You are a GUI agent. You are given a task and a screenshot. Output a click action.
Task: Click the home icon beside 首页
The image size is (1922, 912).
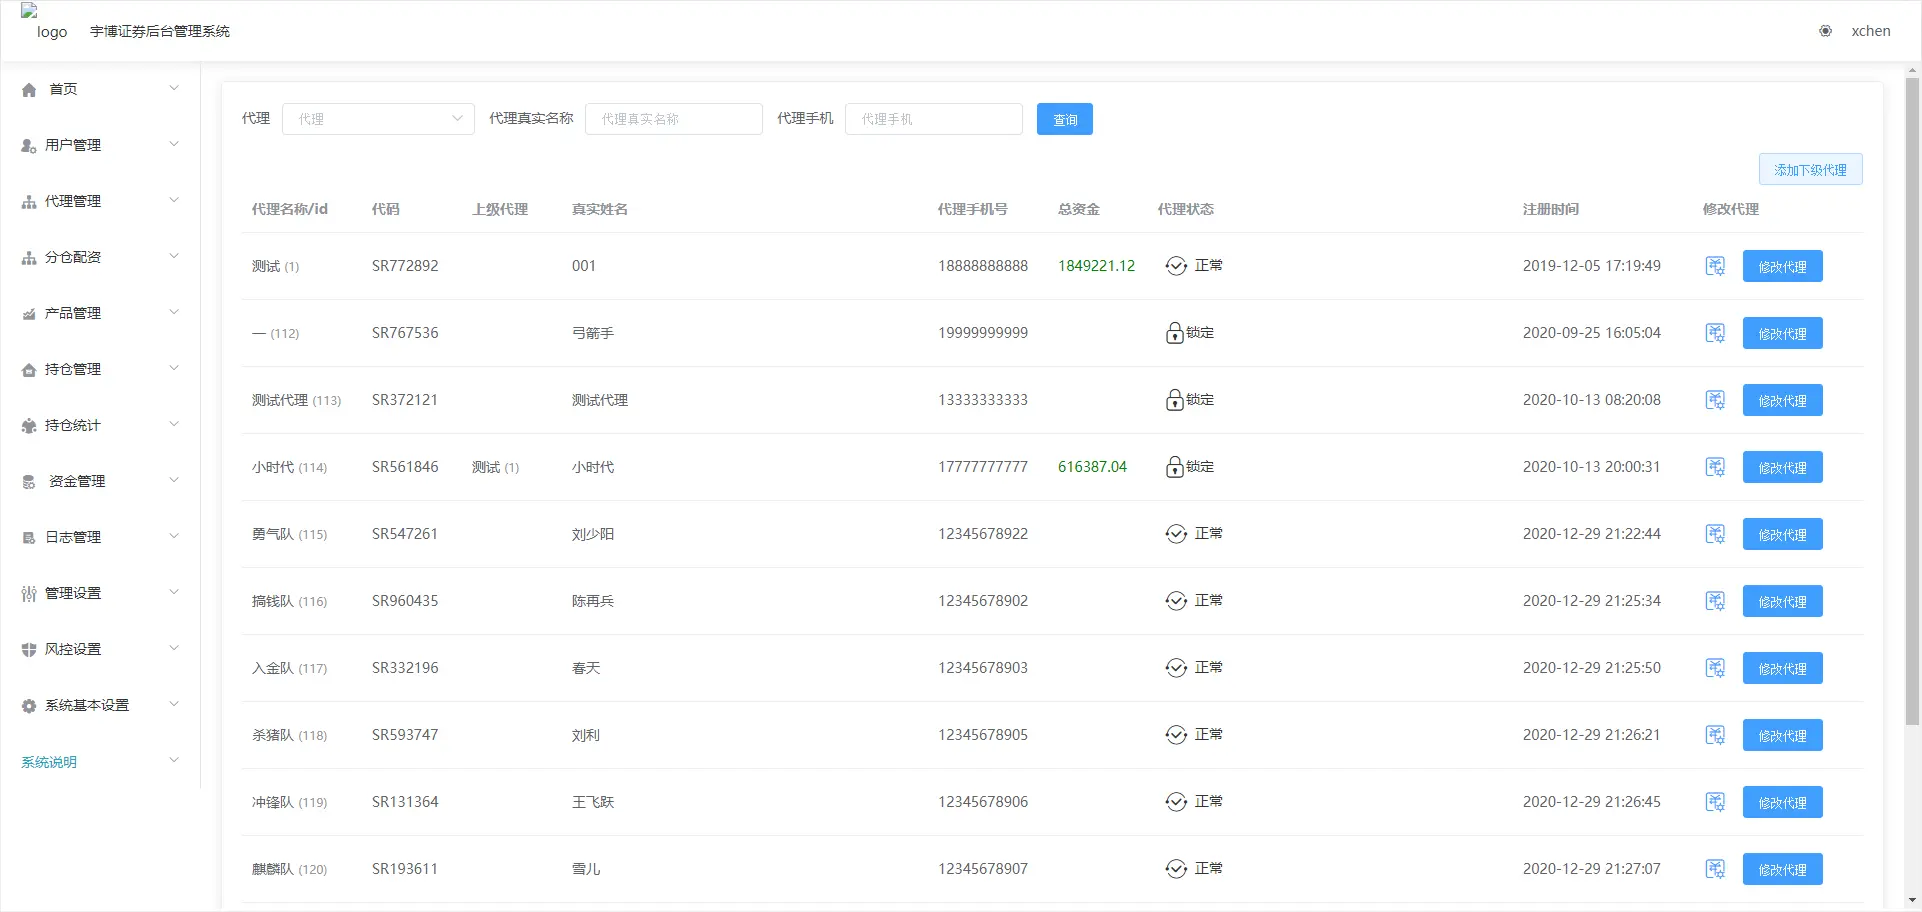[29, 90]
